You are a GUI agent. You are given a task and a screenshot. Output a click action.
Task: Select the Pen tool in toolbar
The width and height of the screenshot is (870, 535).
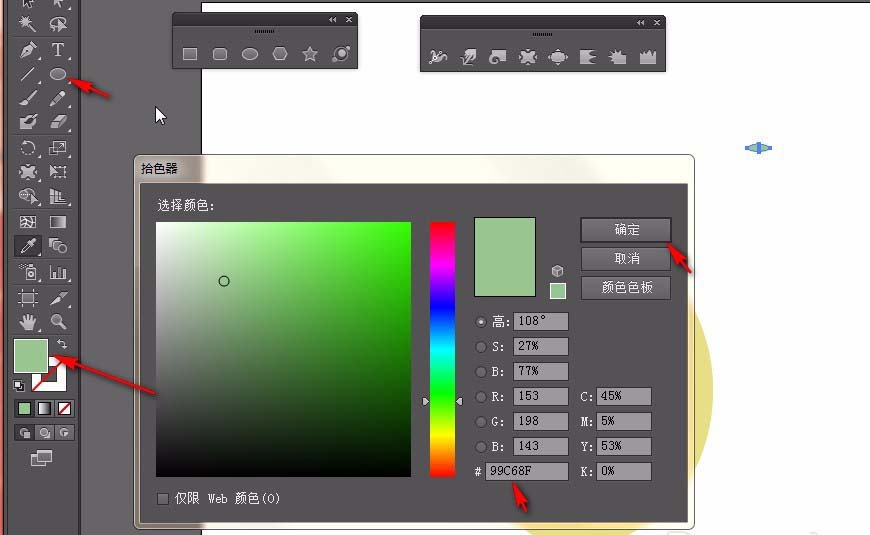click(x=28, y=50)
